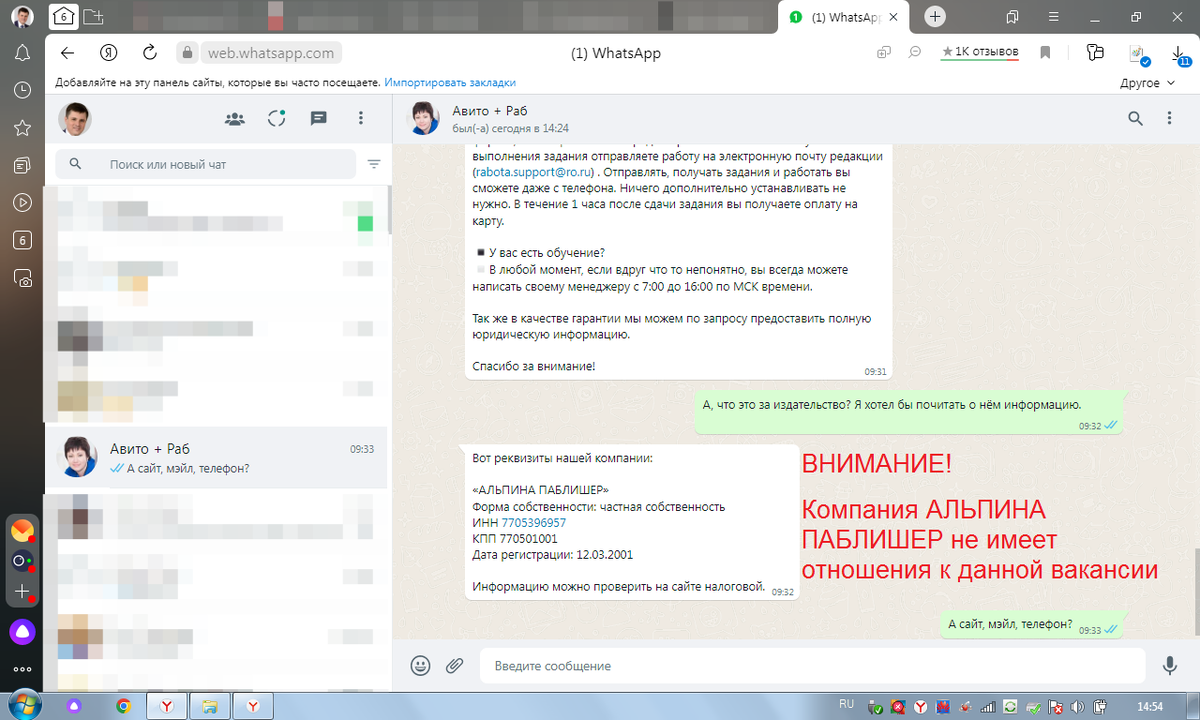Click Импортировать закладки link
1200x720 pixels.
[450, 83]
